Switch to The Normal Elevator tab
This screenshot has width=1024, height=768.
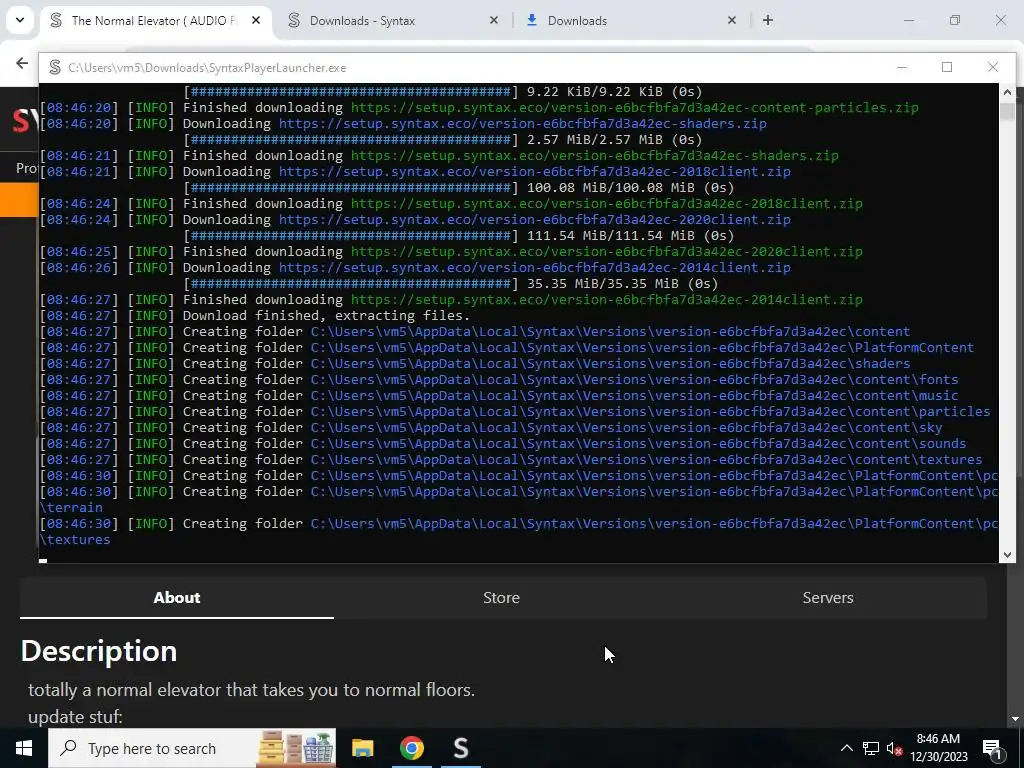tap(154, 20)
